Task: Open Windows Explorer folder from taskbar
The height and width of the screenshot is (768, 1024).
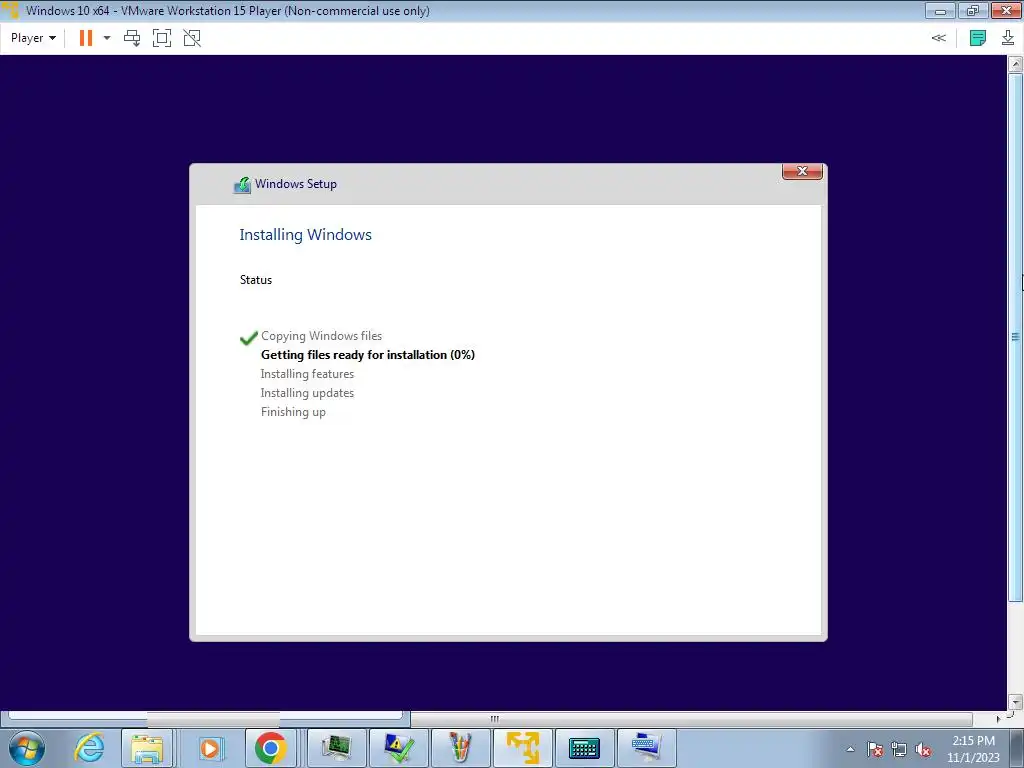Action: tap(147, 748)
